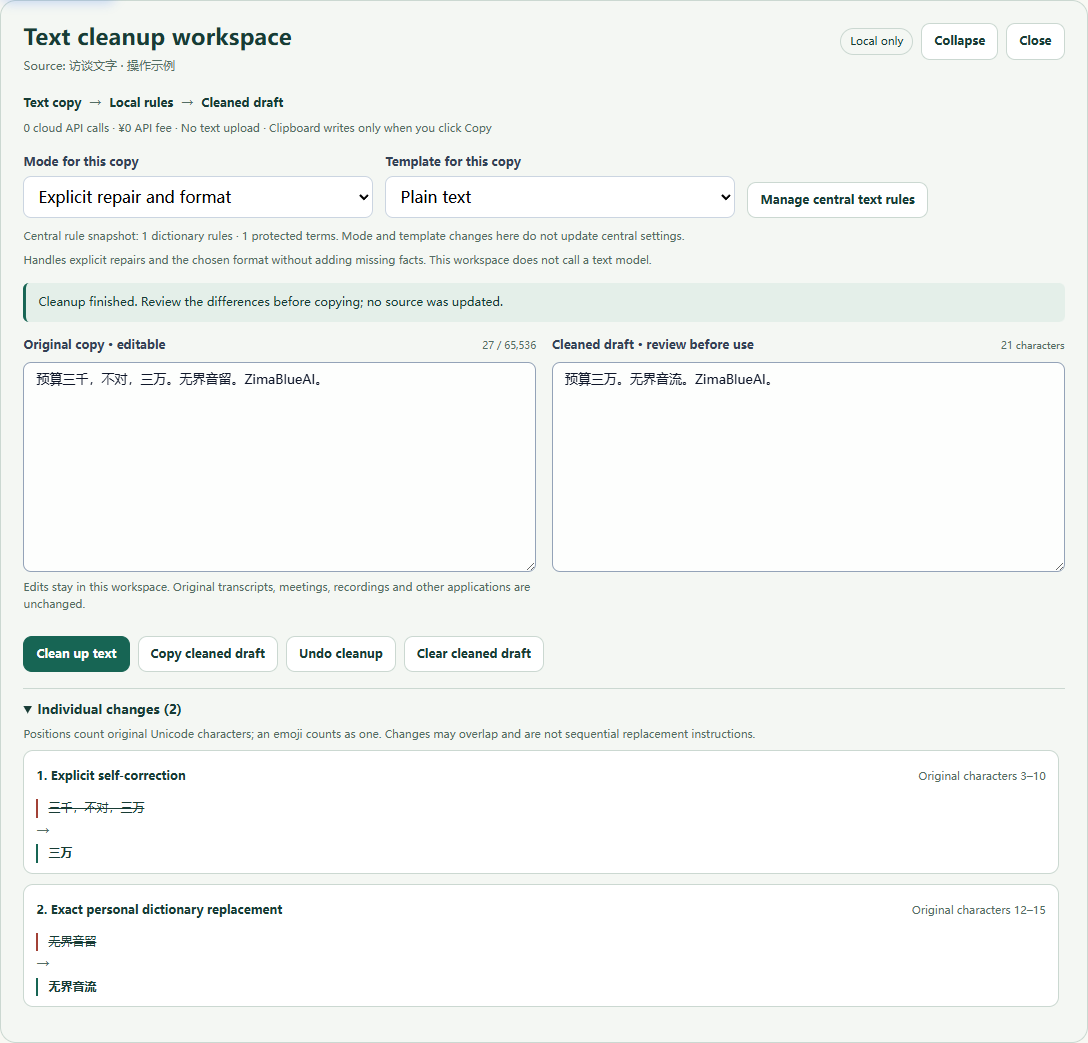Image resolution: width=1088 pixels, height=1043 pixels.
Task: Click inside the Original copy text area
Action: point(280,467)
